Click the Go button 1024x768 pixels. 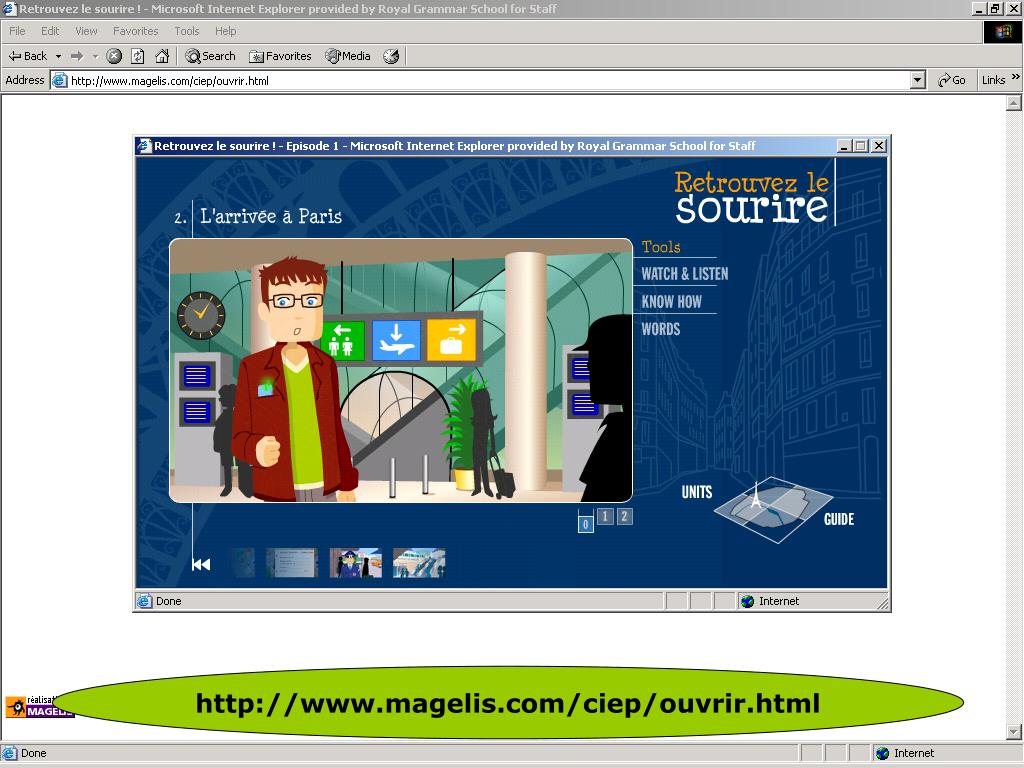(952, 80)
